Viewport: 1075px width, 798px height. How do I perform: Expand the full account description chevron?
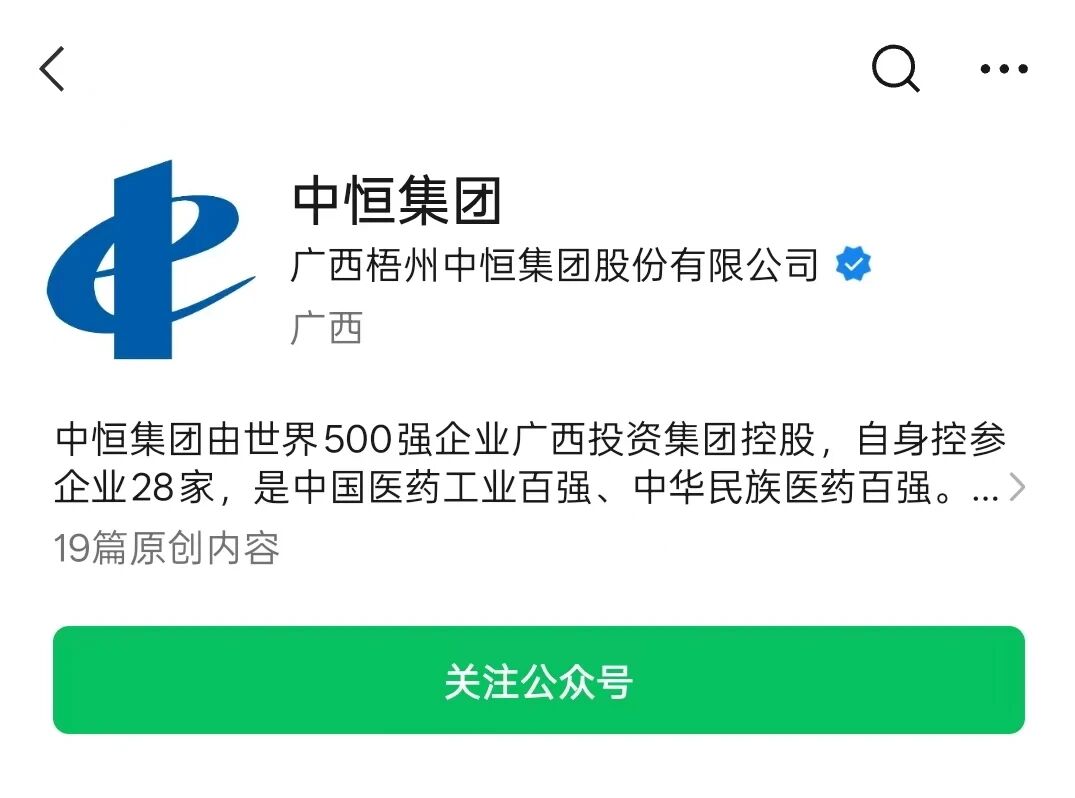(x=1018, y=487)
